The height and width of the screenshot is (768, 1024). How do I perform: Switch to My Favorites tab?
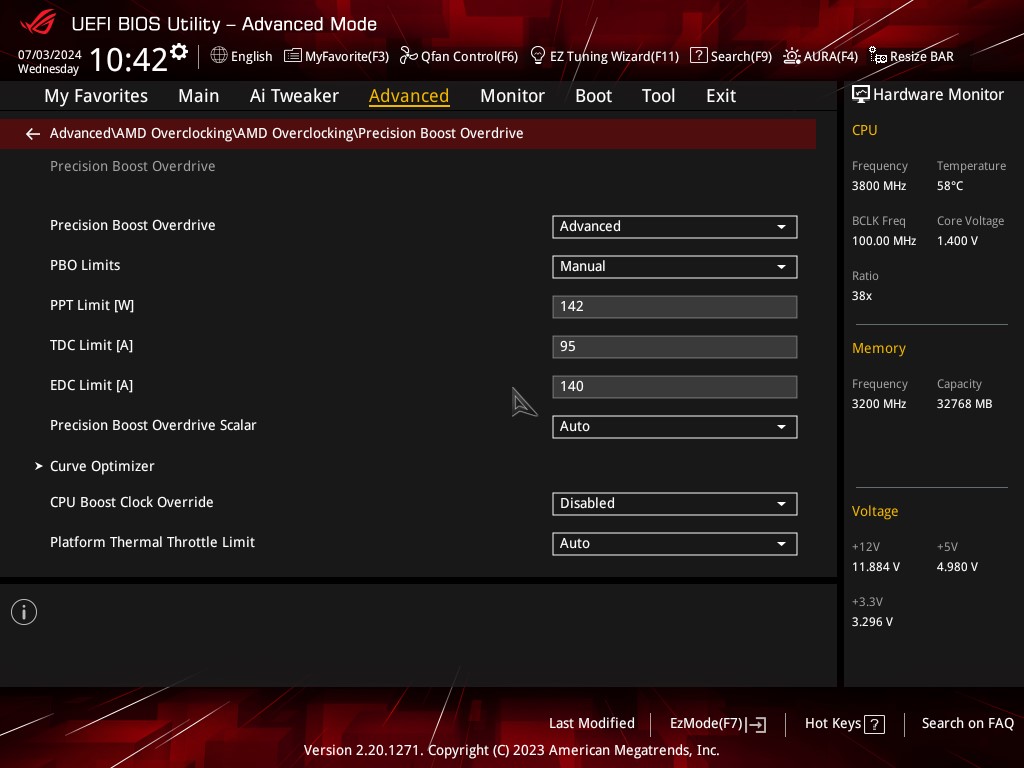click(x=96, y=96)
